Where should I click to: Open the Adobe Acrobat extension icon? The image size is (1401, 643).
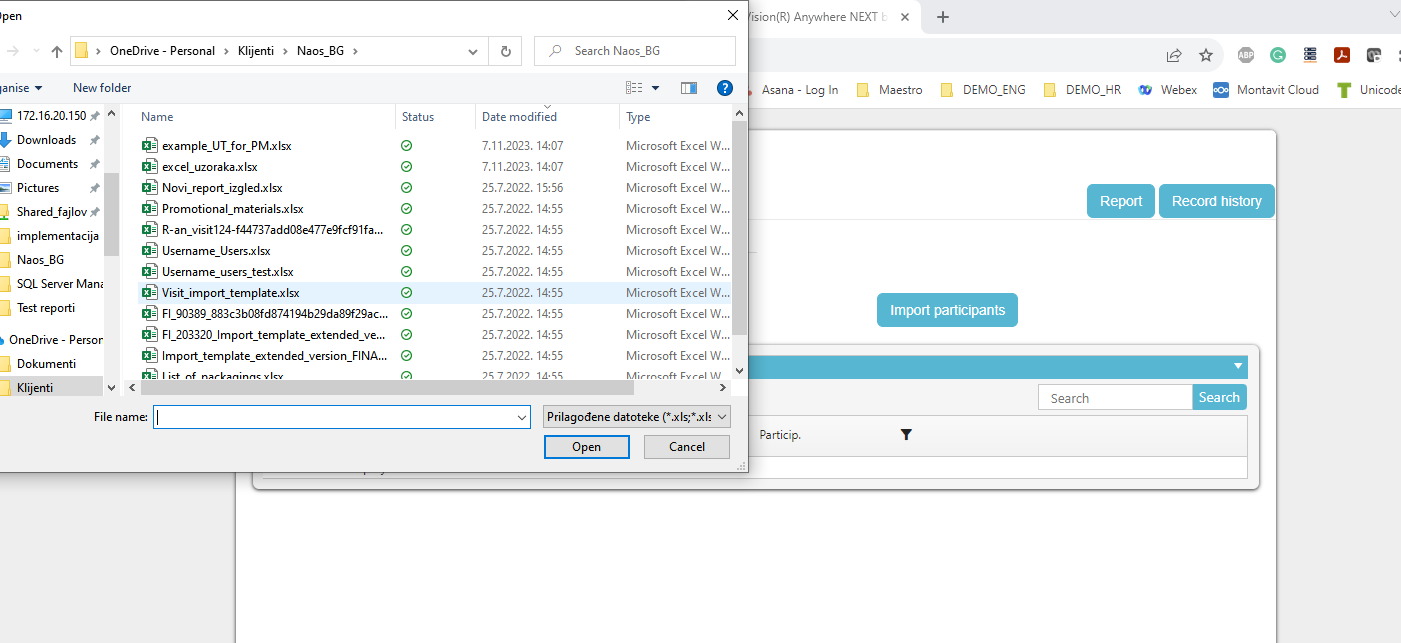coord(1341,55)
